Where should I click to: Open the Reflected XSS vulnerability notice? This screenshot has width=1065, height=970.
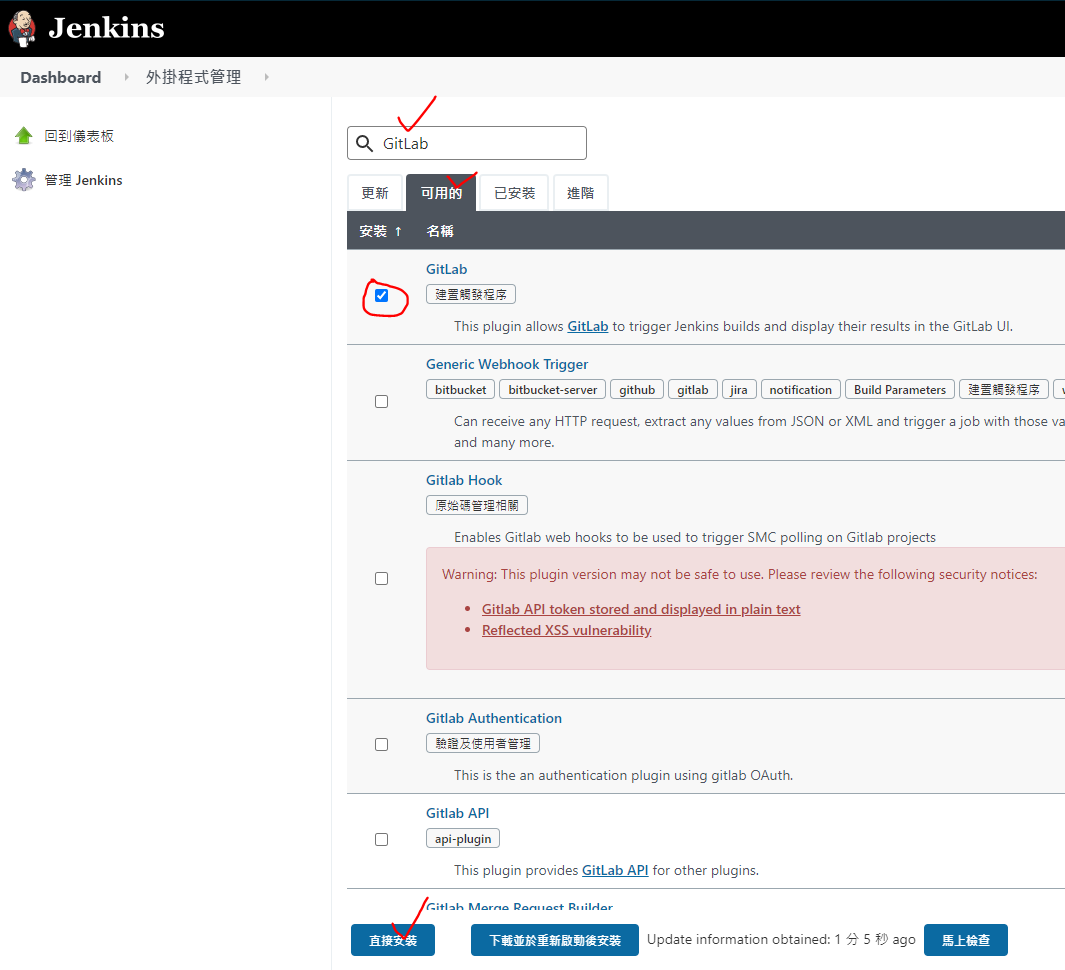(566, 630)
